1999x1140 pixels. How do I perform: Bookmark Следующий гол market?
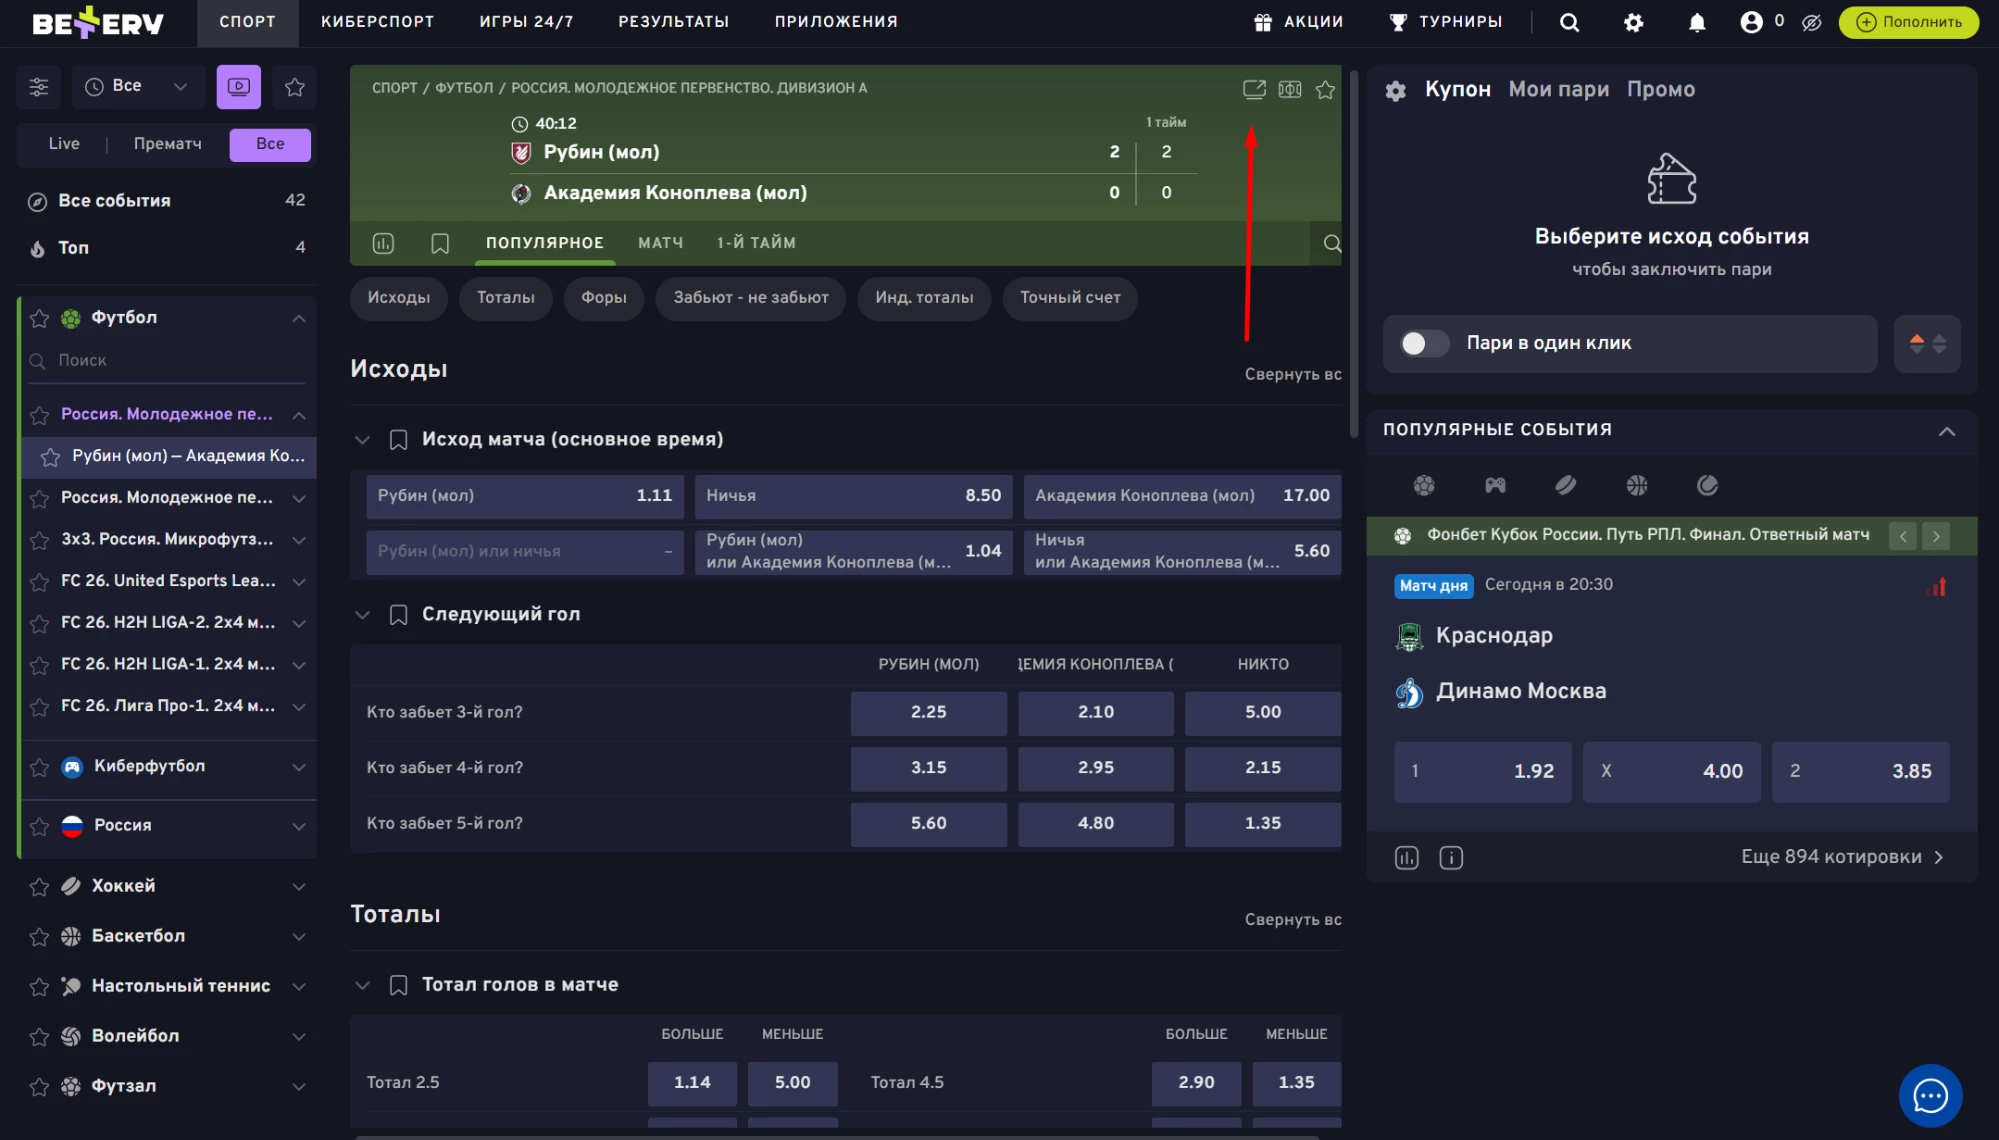(x=398, y=615)
